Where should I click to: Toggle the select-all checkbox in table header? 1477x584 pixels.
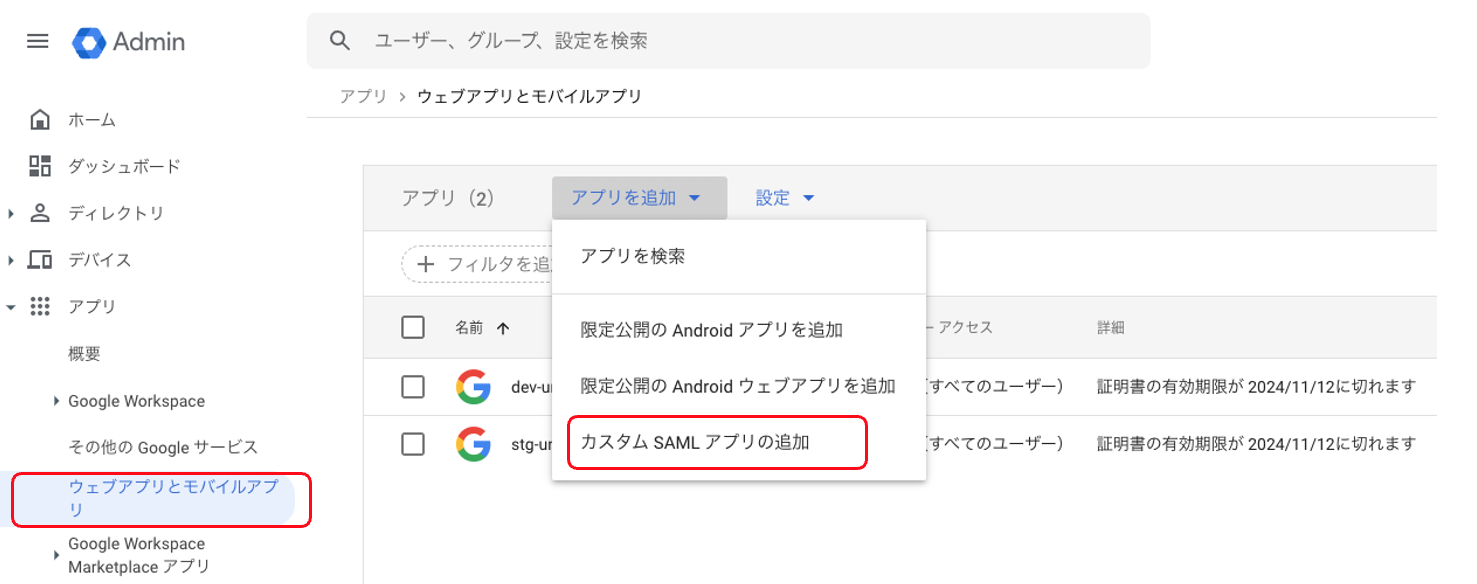[x=413, y=327]
